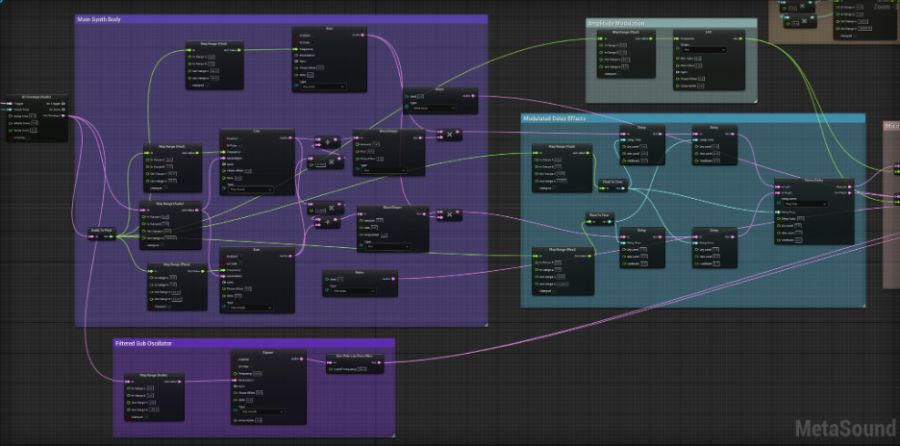Click the resize handle of the Main Synth Body comment
The width and height of the screenshot is (900, 446).
pyautogui.click(x=485, y=325)
